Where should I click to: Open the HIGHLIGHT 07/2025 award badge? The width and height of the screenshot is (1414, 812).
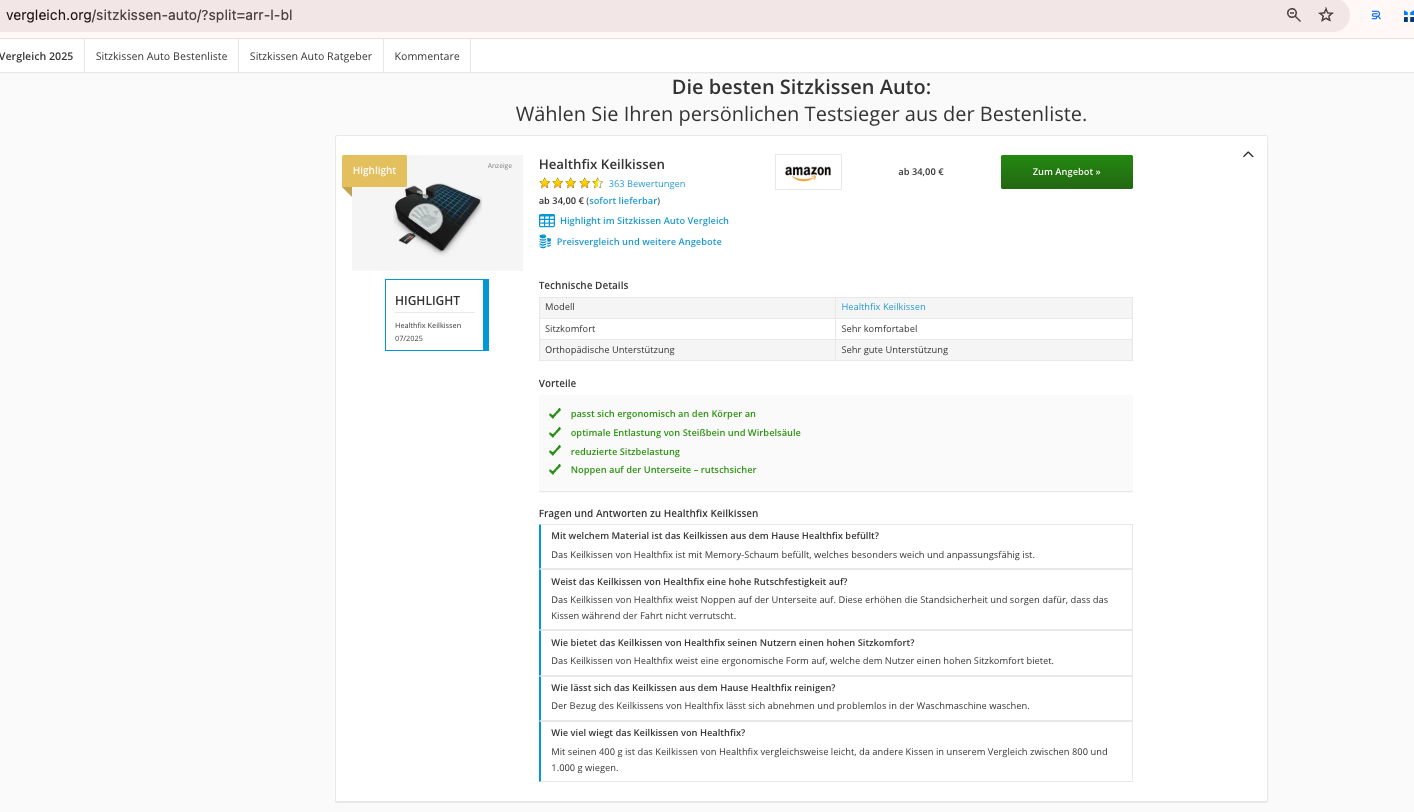tap(437, 315)
